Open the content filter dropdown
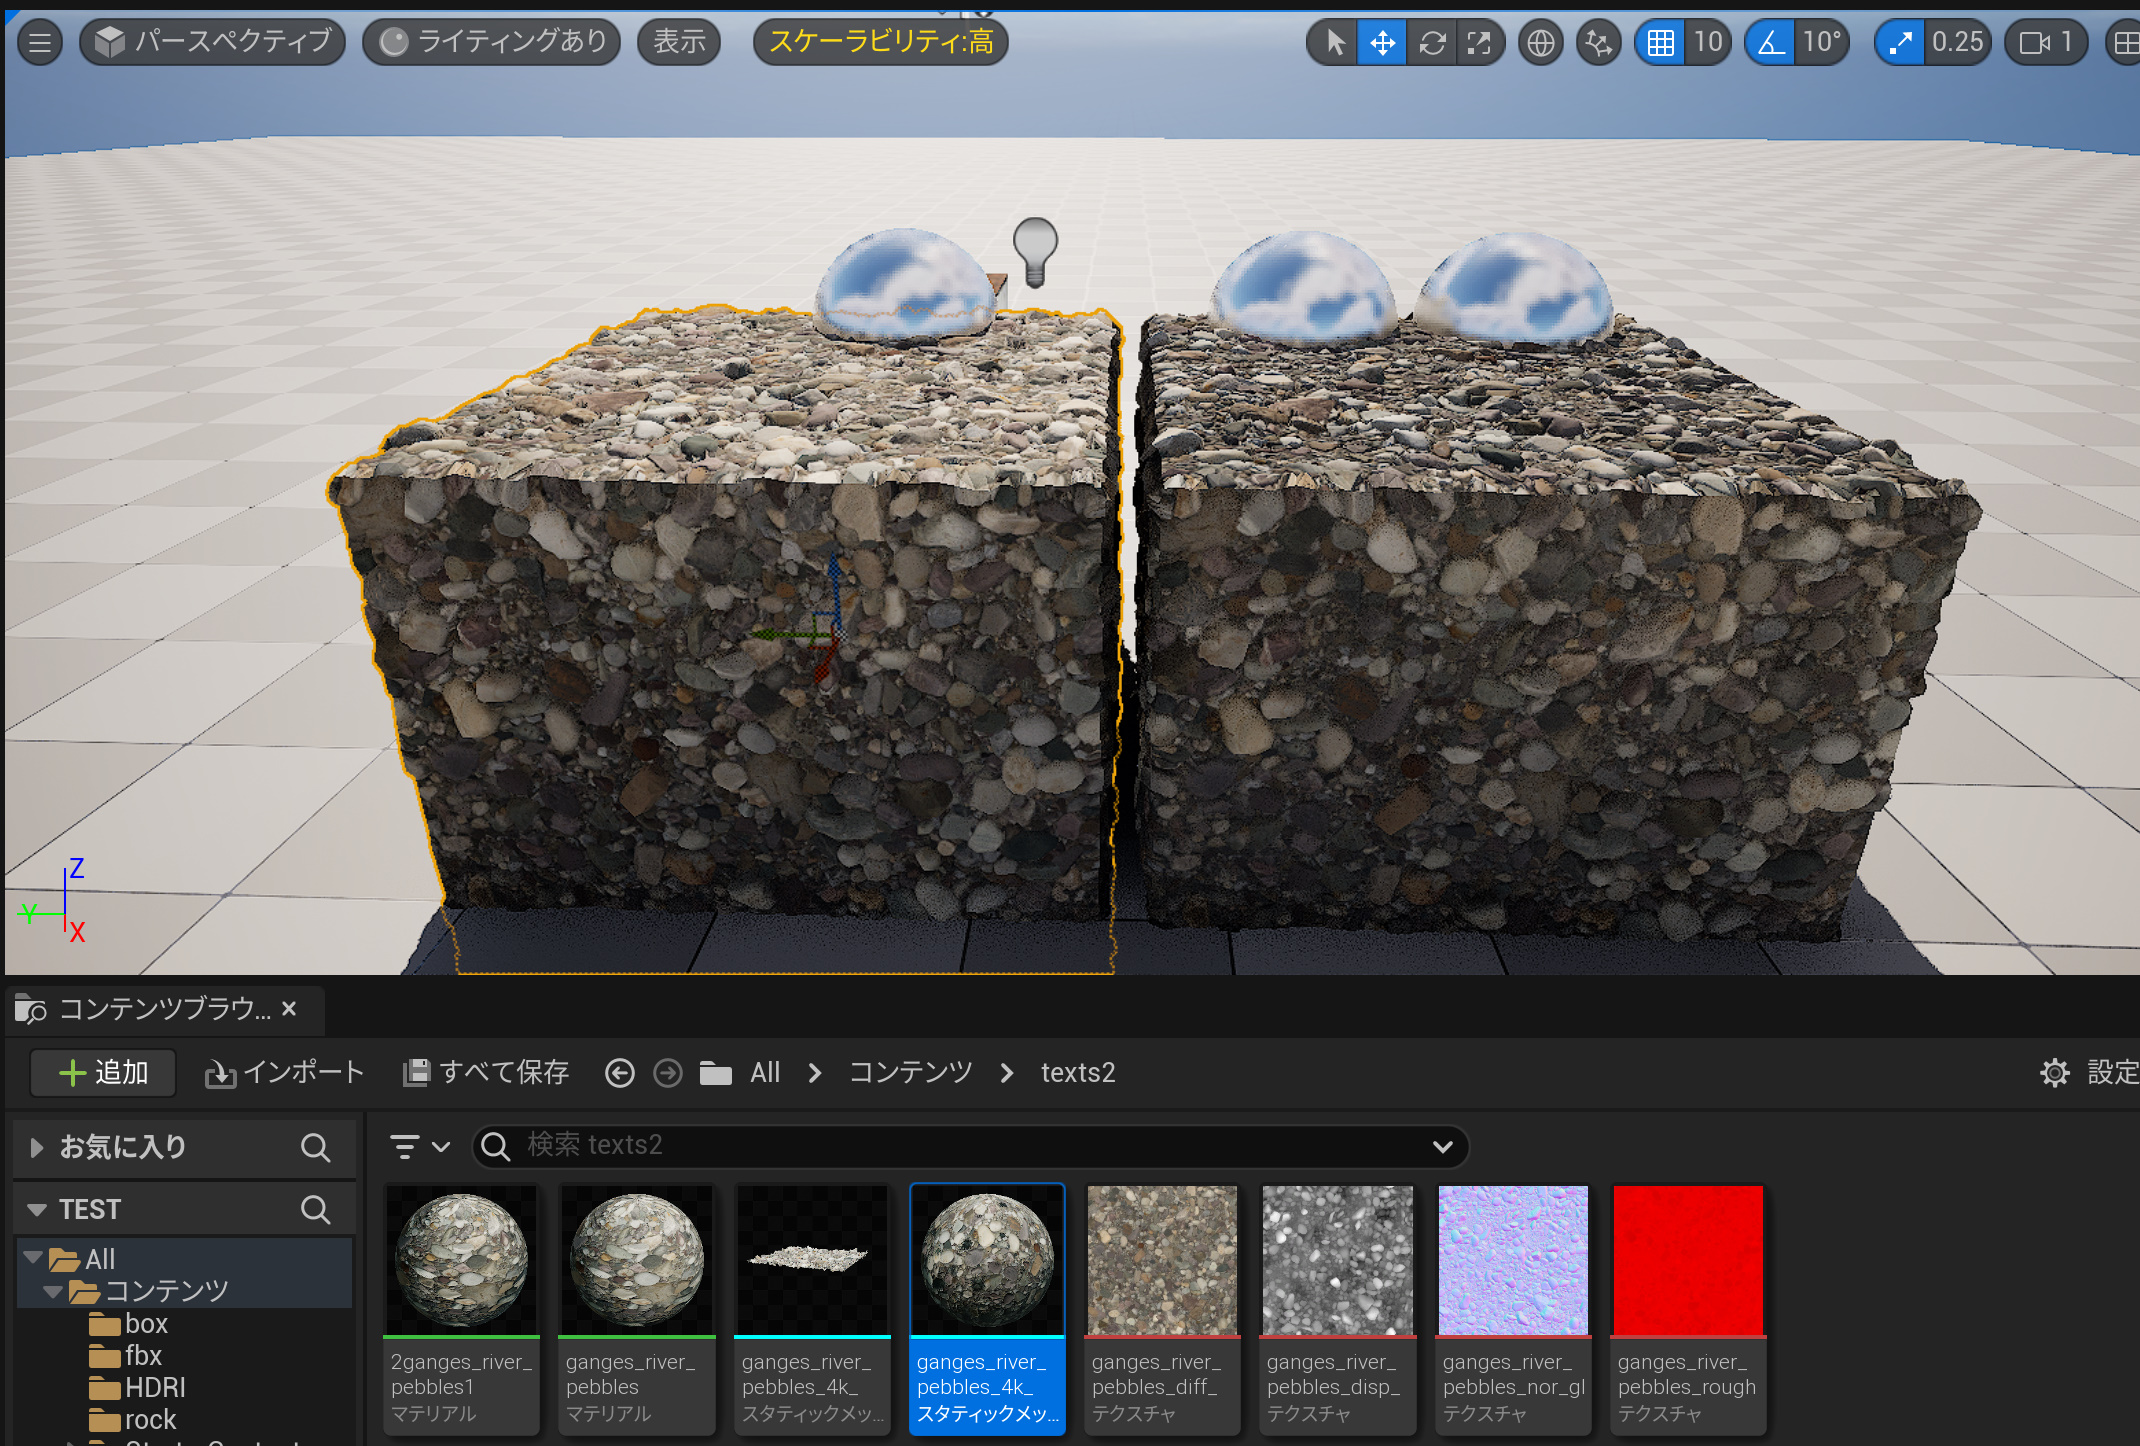Image resolution: width=2140 pixels, height=1446 pixels. 419,1146
